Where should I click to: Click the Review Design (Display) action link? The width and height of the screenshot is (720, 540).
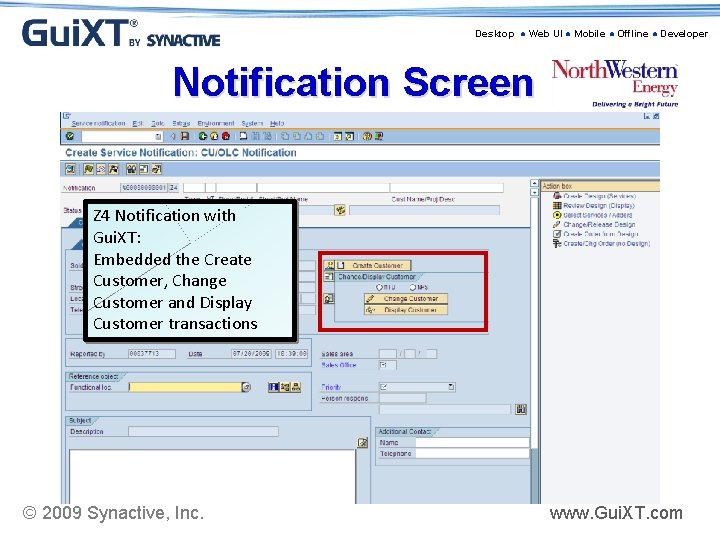click(599, 206)
